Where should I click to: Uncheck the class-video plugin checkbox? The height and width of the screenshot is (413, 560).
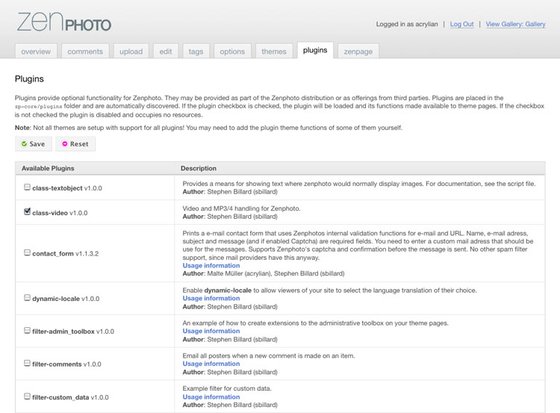[x=27, y=212]
